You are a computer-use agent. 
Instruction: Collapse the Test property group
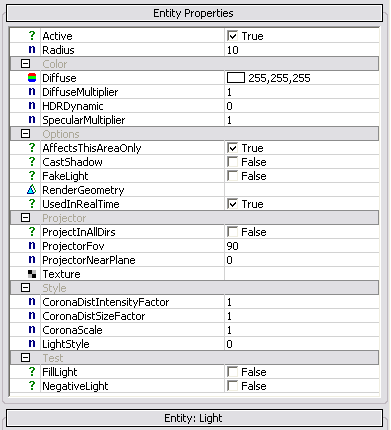click(26, 358)
